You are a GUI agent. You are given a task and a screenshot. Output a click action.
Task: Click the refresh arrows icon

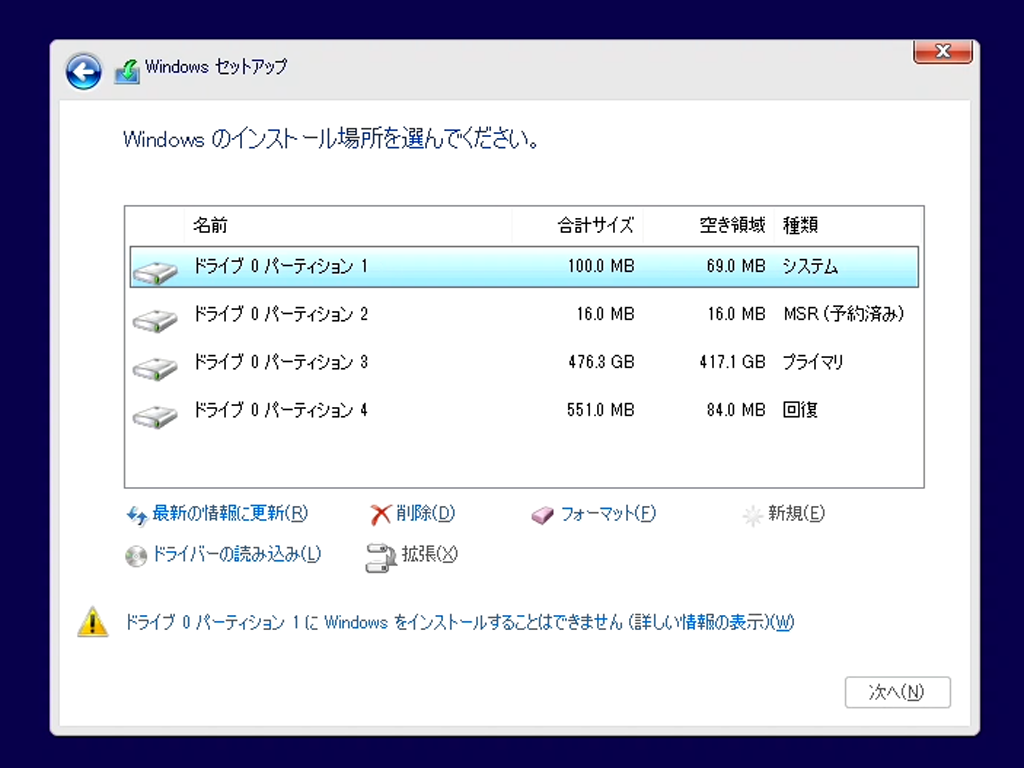[136, 515]
